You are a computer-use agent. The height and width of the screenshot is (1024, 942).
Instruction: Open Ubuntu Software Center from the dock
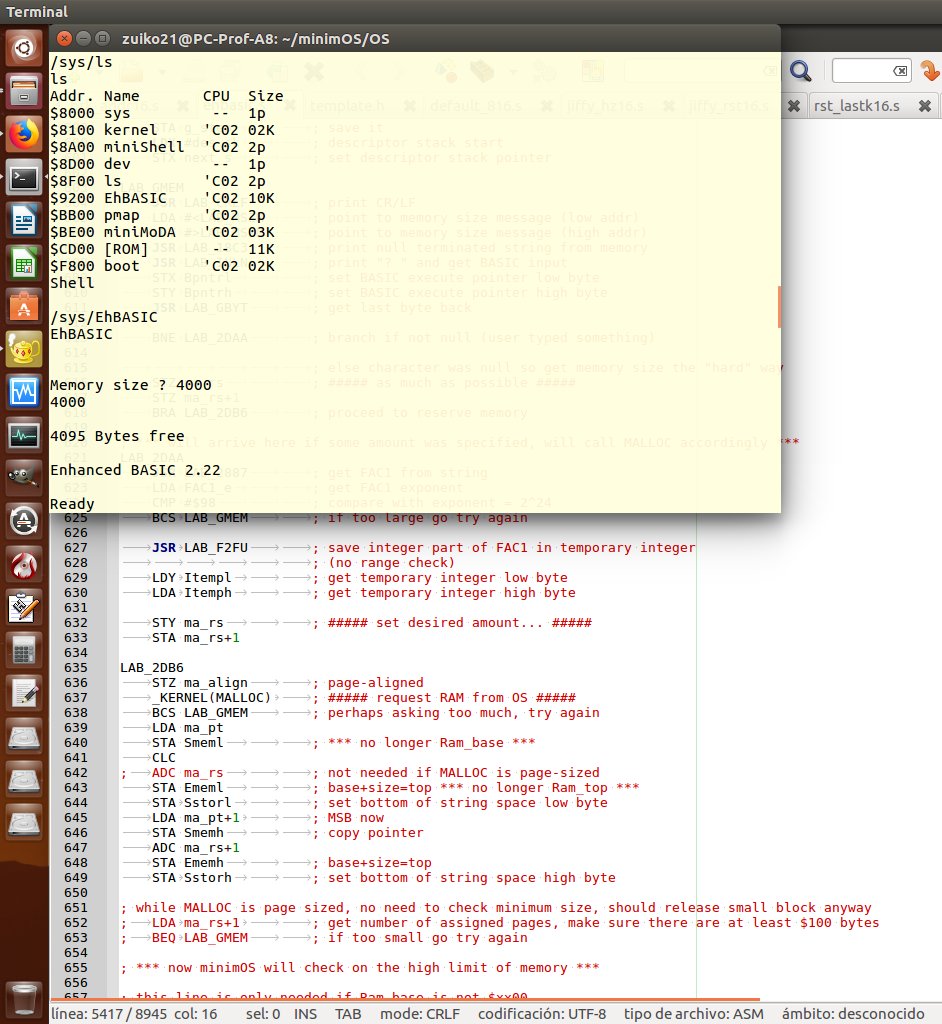(24, 306)
